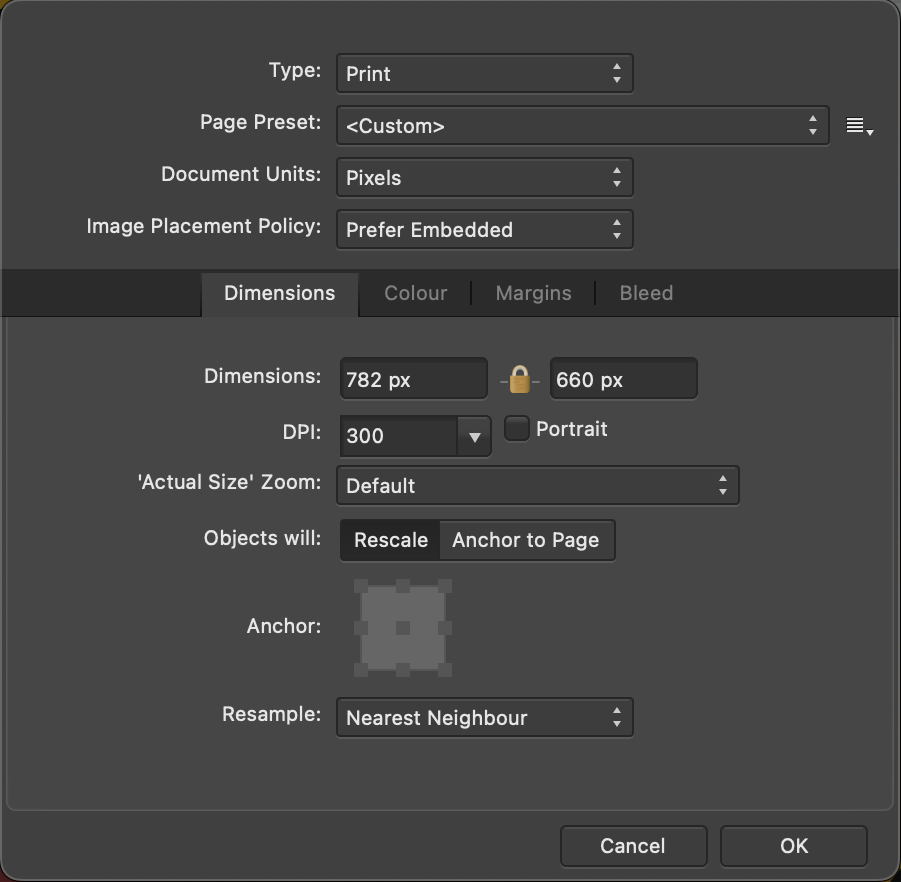The height and width of the screenshot is (882, 901).
Task: Open the Type dropdown showing Print
Action: click(484, 73)
